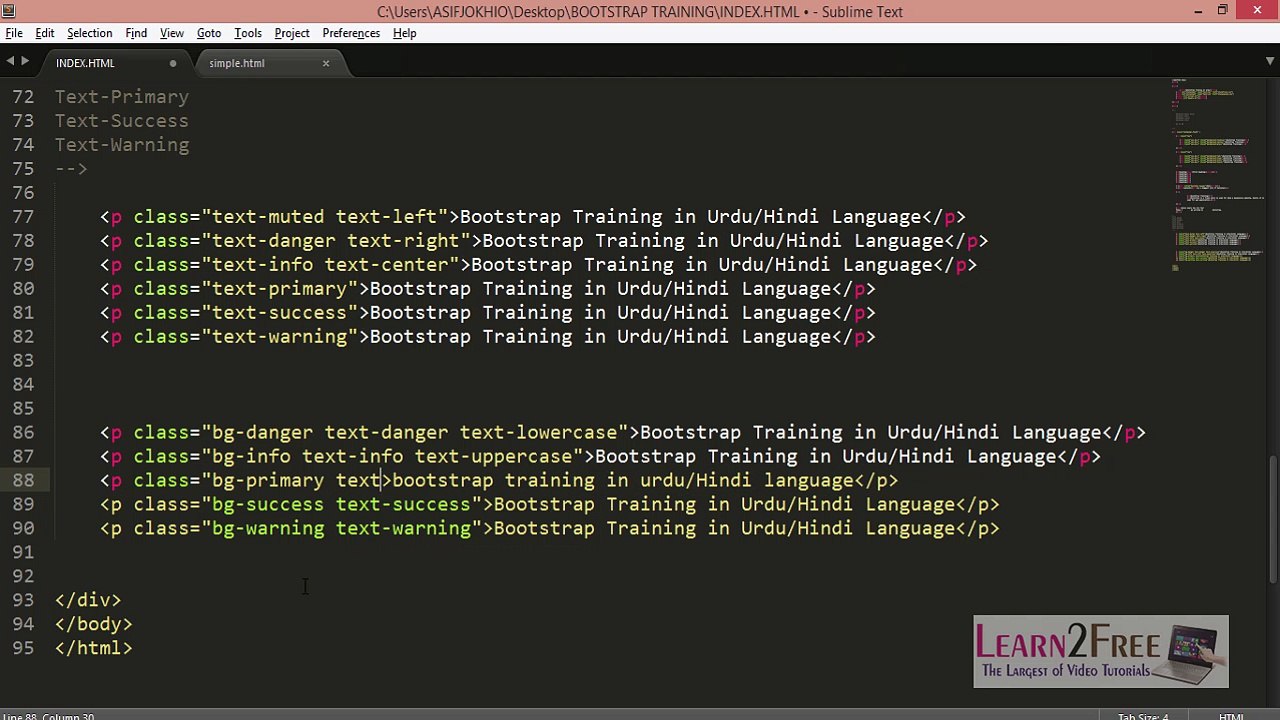Click the text-success class on line 81
1280x720 pixels.
pos(279,312)
